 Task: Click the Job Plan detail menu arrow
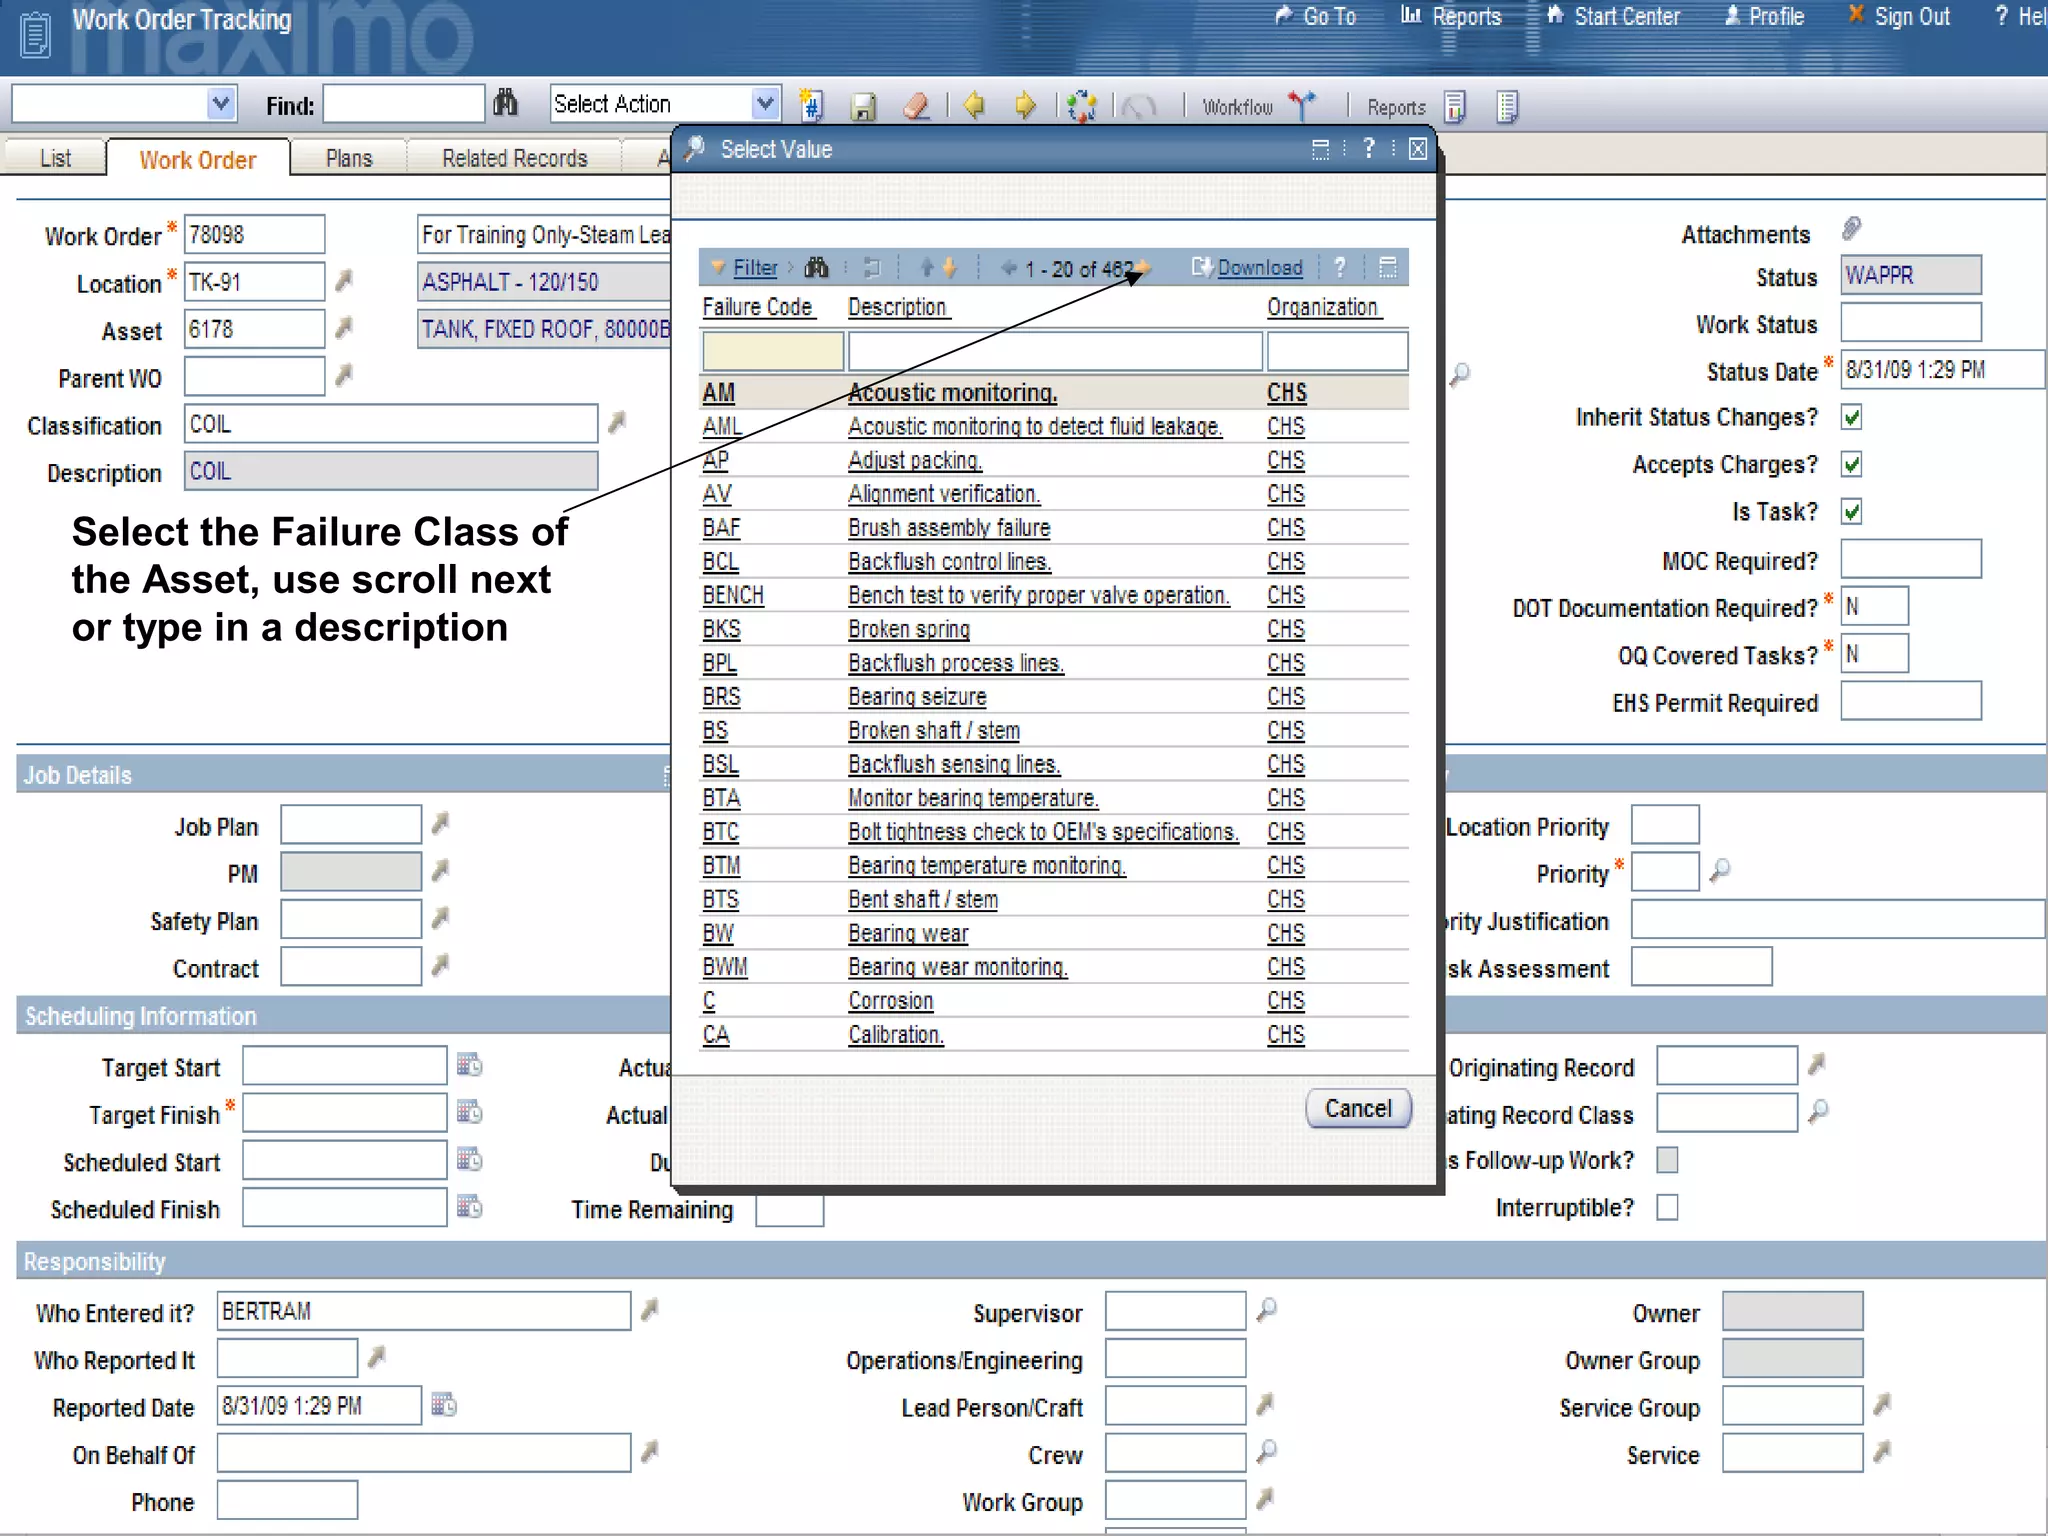pyautogui.click(x=440, y=824)
